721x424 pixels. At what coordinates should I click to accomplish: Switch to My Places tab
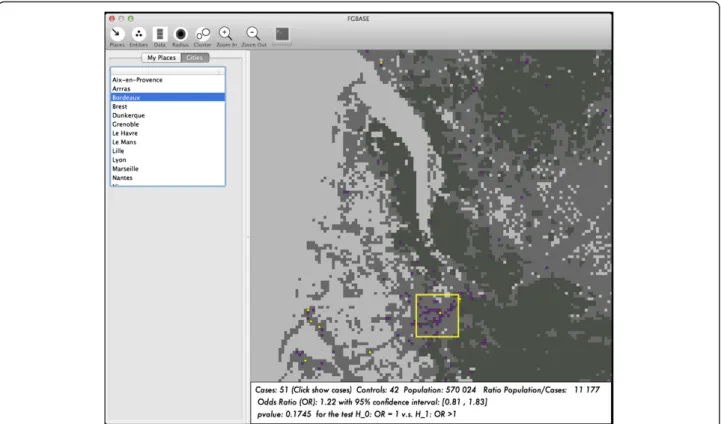pyautogui.click(x=161, y=57)
